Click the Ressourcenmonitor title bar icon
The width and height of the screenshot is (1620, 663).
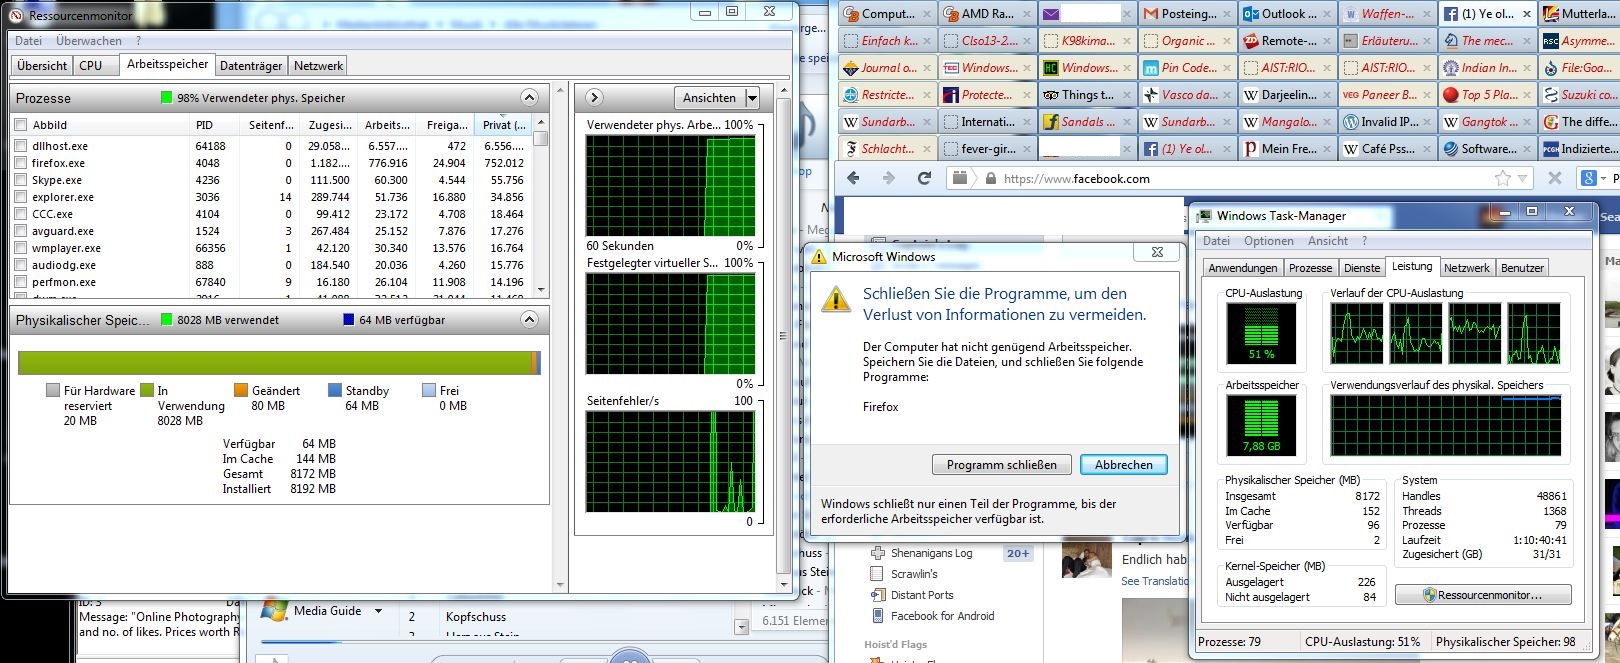pos(17,15)
